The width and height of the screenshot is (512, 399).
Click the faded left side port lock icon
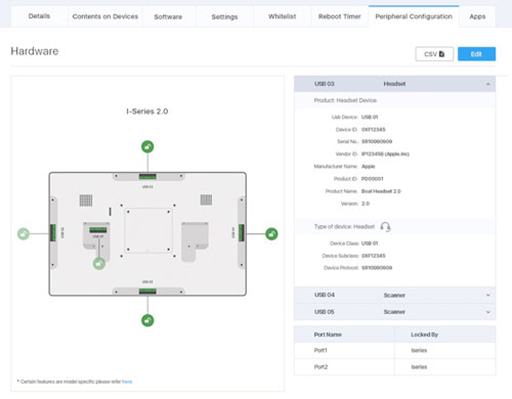pyautogui.click(x=23, y=234)
